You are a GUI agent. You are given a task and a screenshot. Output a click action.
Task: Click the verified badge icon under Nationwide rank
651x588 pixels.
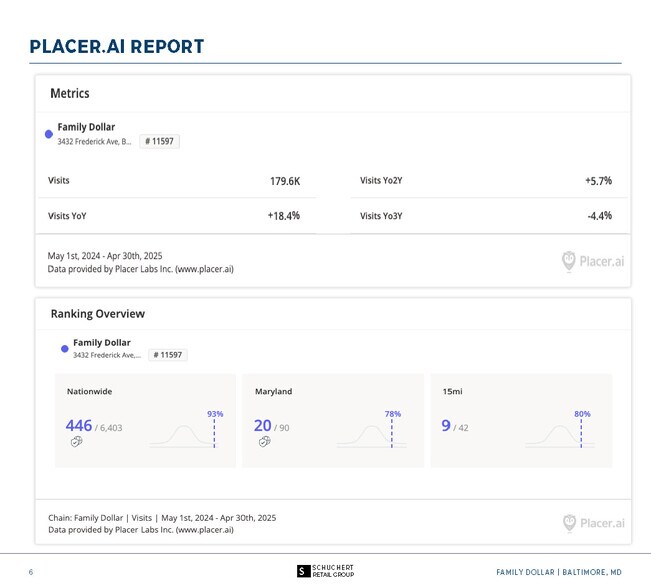coord(76,442)
